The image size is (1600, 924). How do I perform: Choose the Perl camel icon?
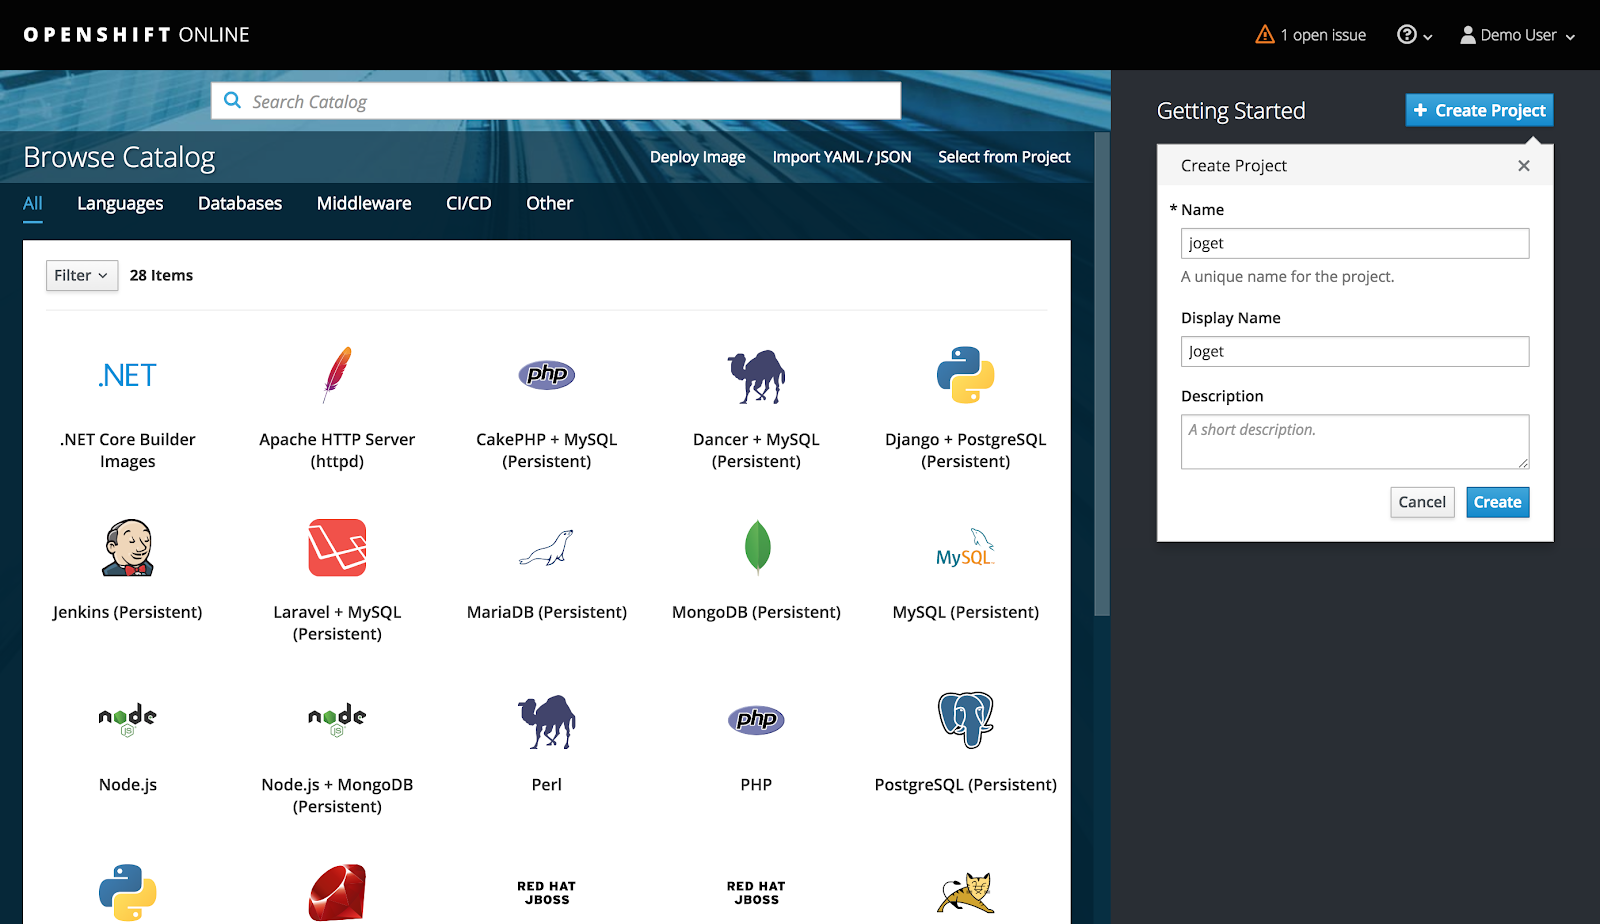[x=547, y=721]
